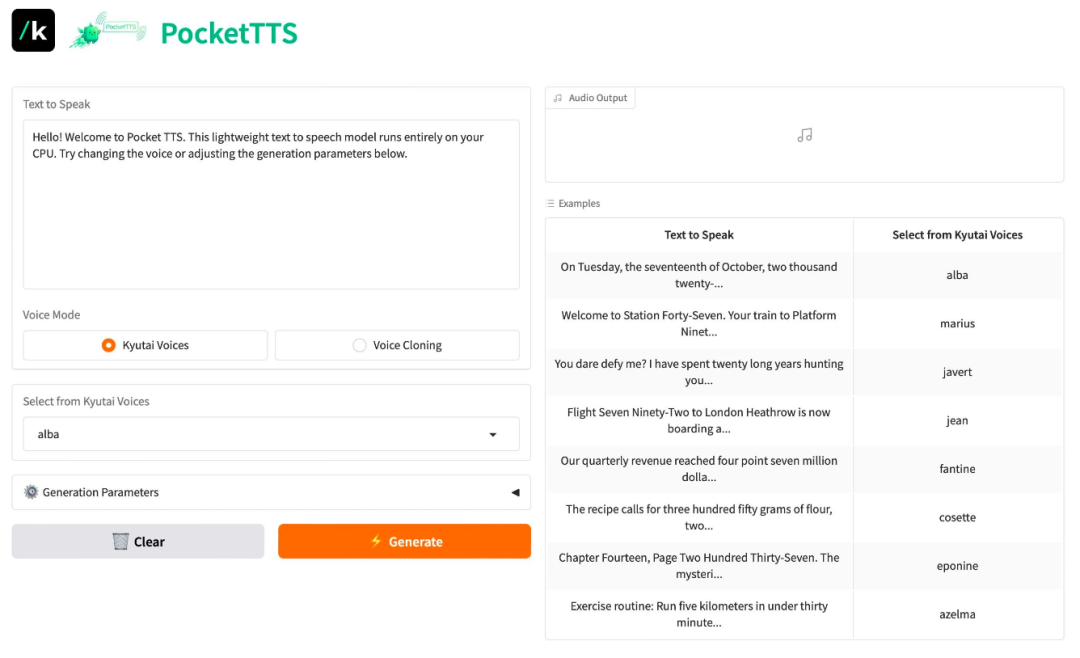Click the dropdown arrow beside alba

493,435
